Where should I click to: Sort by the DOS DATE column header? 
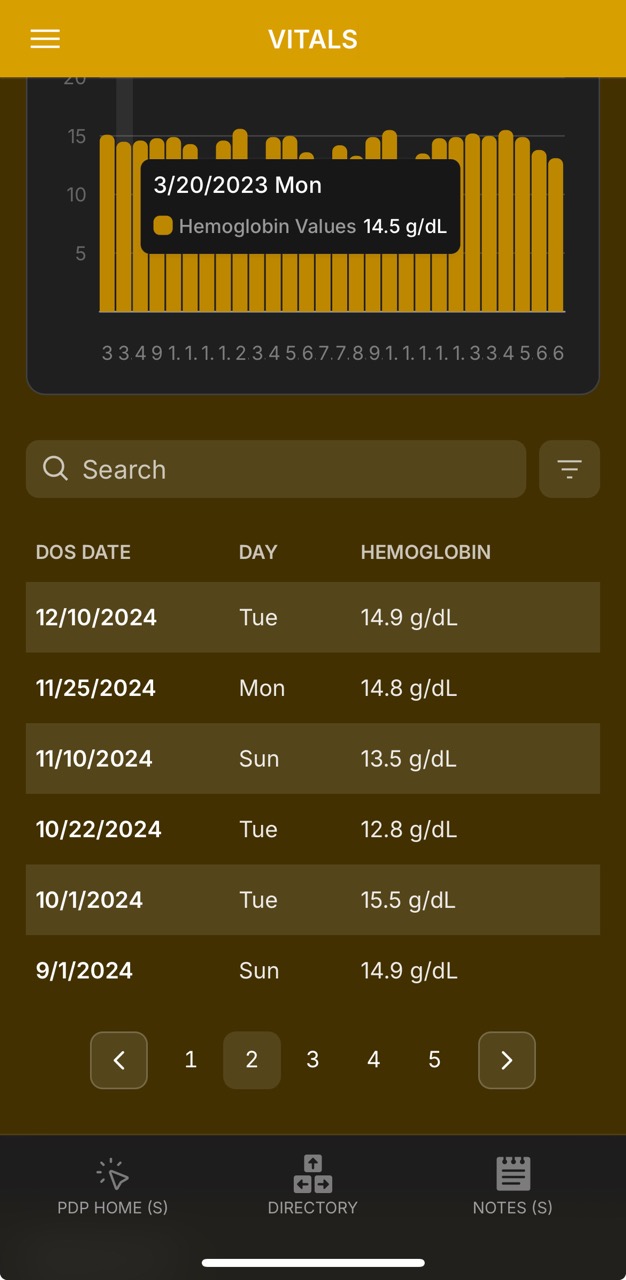pyautogui.click(x=83, y=552)
